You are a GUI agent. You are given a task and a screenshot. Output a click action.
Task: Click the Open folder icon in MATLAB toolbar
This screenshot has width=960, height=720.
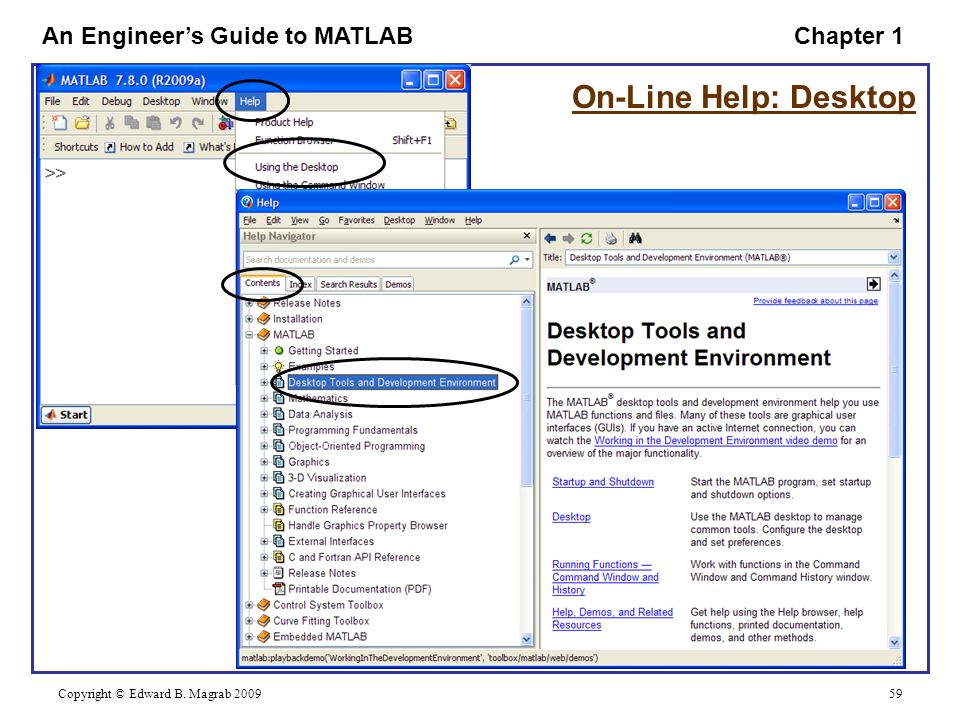coord(82,123)
